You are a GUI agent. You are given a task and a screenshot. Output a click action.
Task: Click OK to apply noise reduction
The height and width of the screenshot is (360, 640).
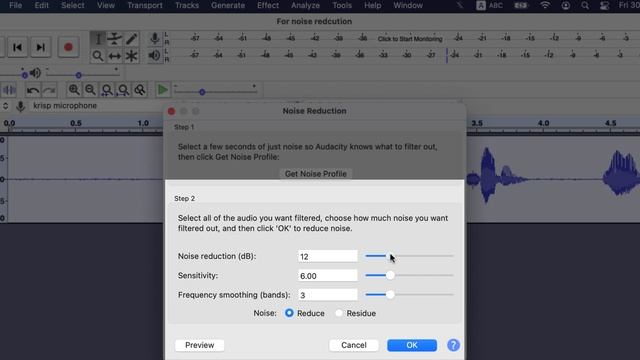[x=412, y=345]
